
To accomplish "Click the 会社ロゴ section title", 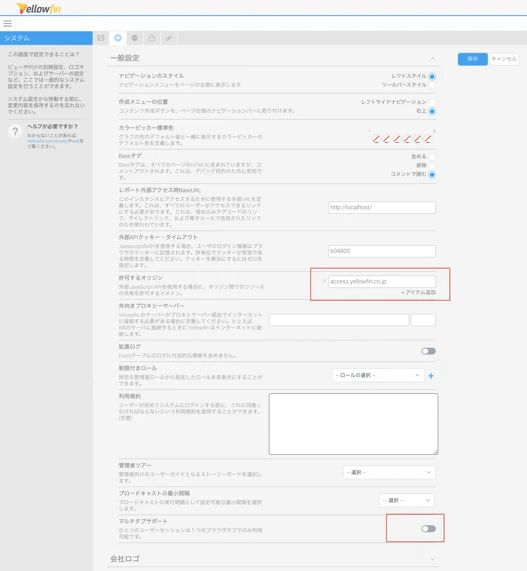I will 125,559.
